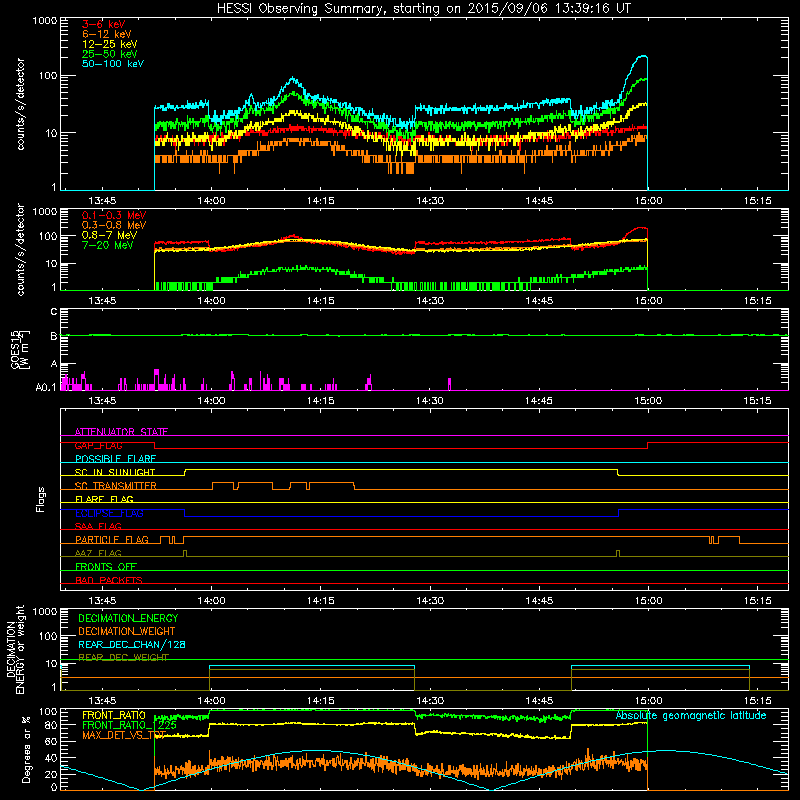Screen dimensions: 800x800
Task: Click the MAX_DET_VS_TOT legend label
Action: click(x=124, y=735)
